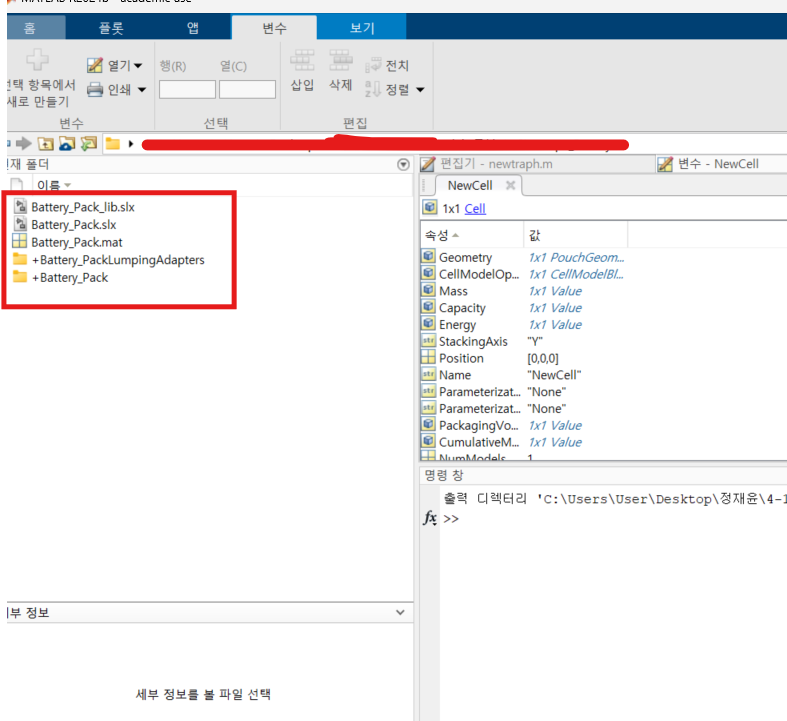Open Geometry 1x1 PouchGeom value

576,257
